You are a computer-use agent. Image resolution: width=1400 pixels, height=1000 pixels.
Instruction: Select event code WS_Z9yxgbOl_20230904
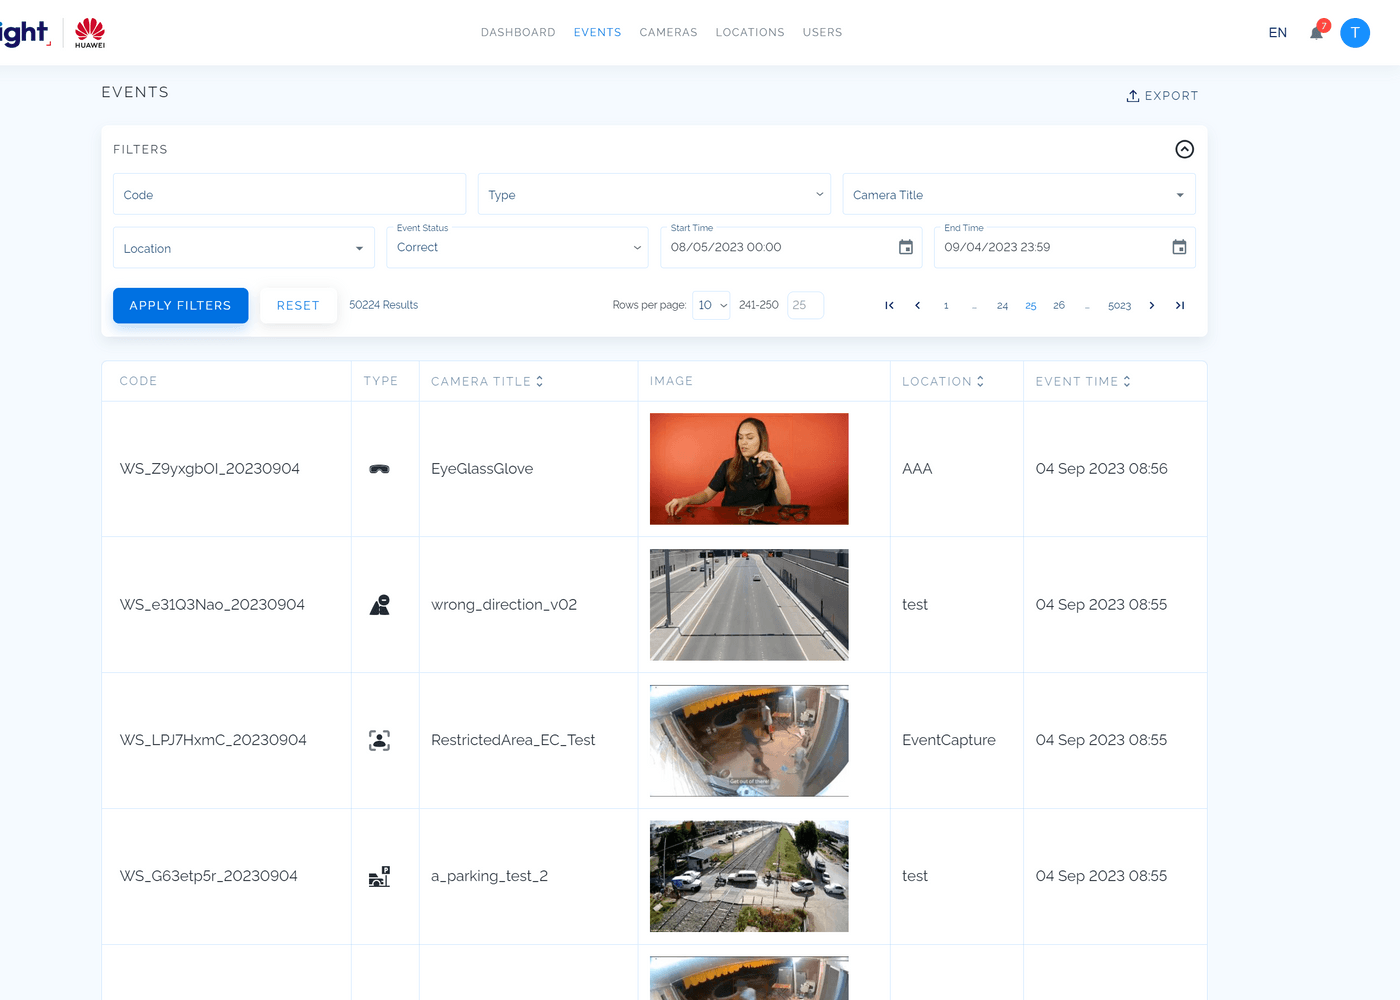(x=210, y=469)
